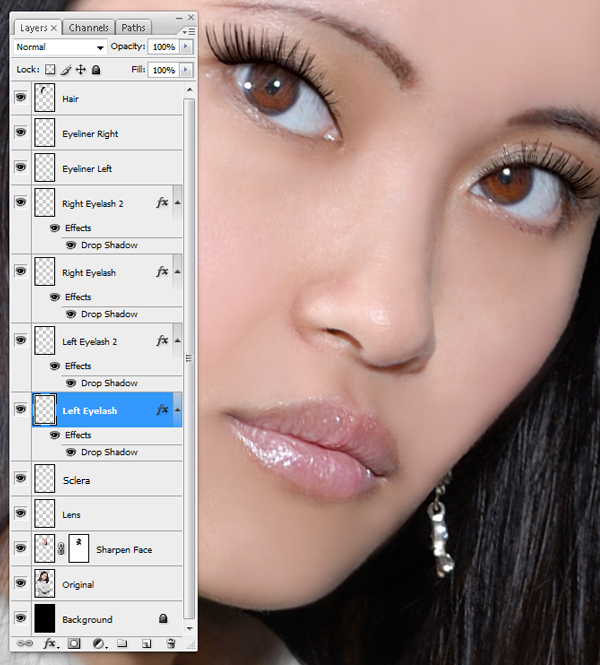Click fx icon on Left Eyelash layer
This screenshot has height=665, width=600.
(162, 410)
